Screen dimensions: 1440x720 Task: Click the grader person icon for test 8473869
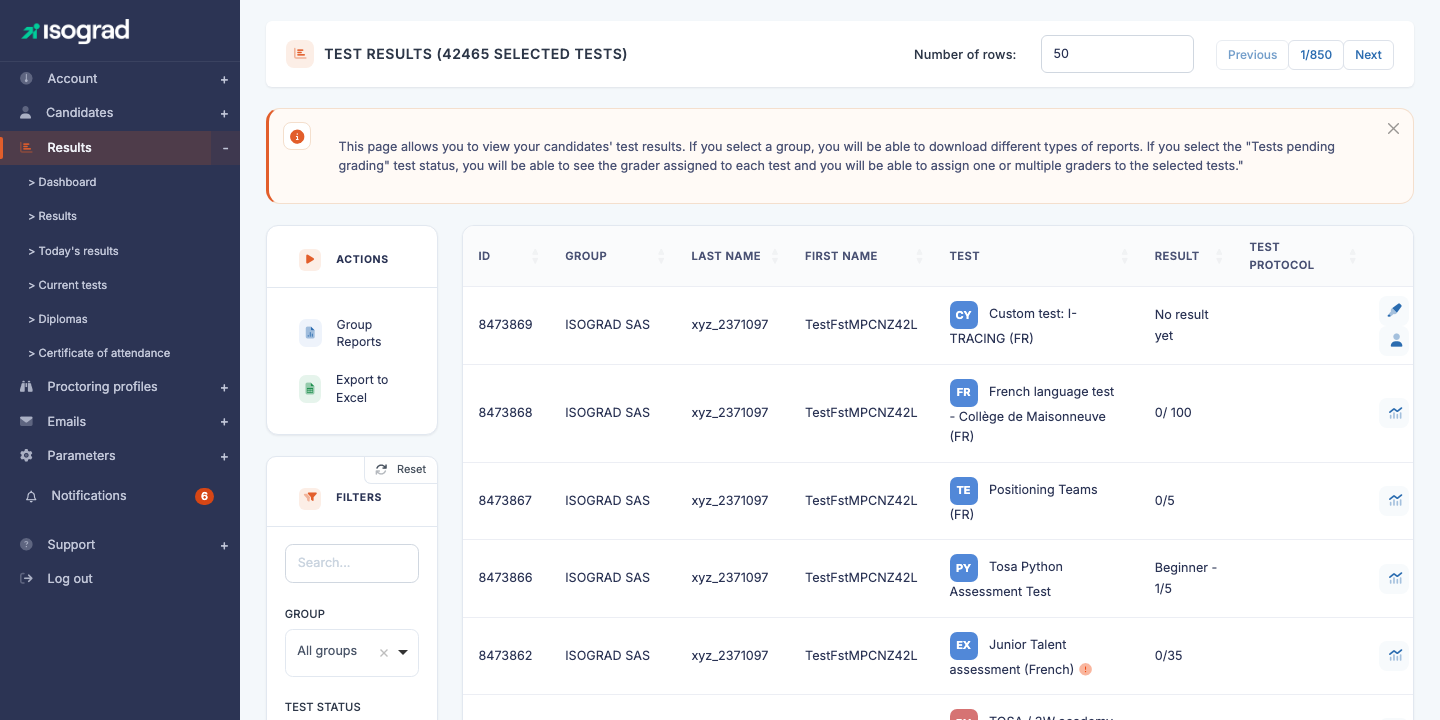click(1395, 341)
